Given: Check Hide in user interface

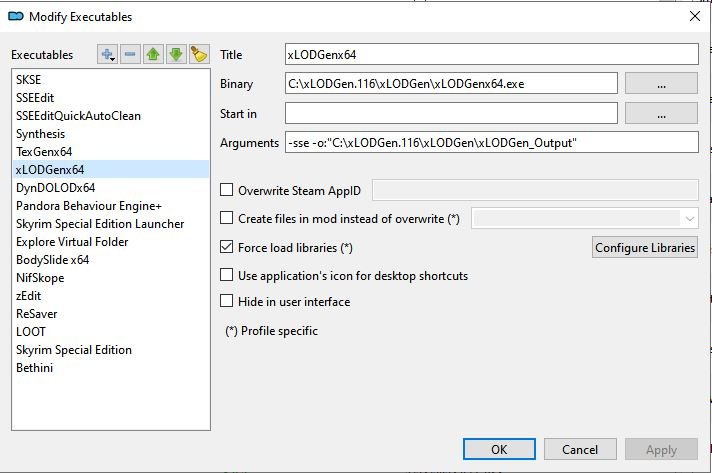Looking at the screenshot, I should 226,301.
